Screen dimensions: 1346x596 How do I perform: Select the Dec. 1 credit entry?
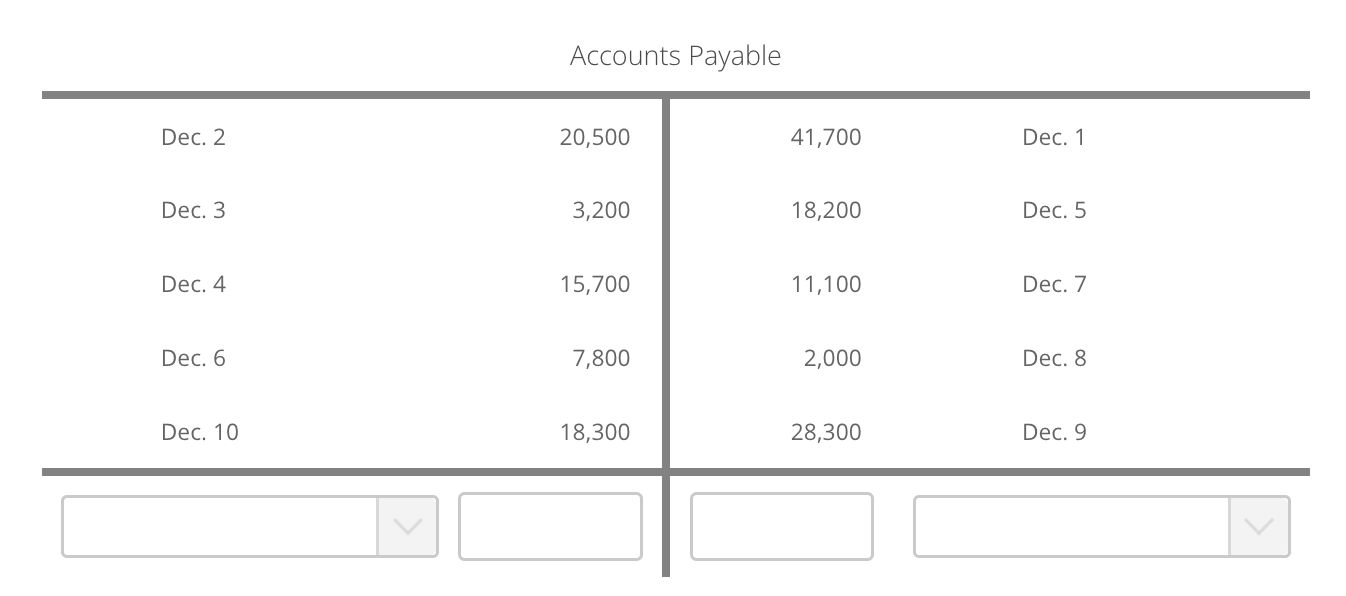[1054, 137]
